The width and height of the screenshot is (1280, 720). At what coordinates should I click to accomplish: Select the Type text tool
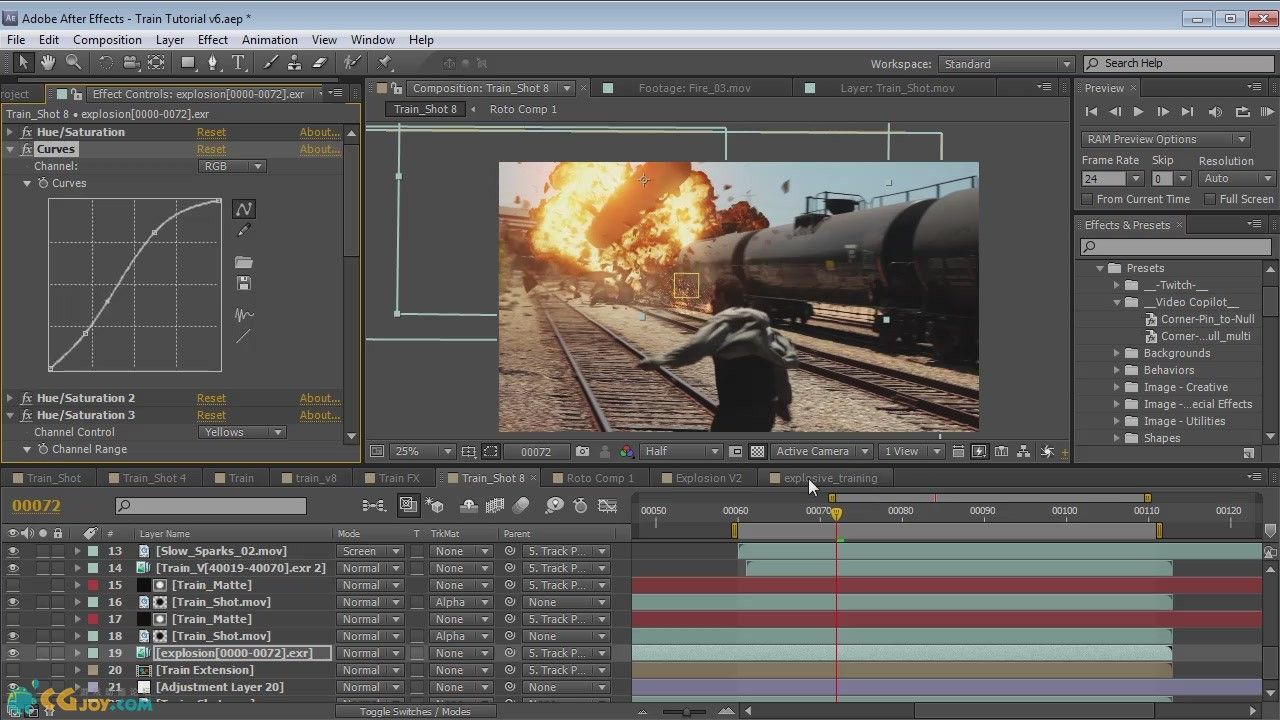(238, 63)
